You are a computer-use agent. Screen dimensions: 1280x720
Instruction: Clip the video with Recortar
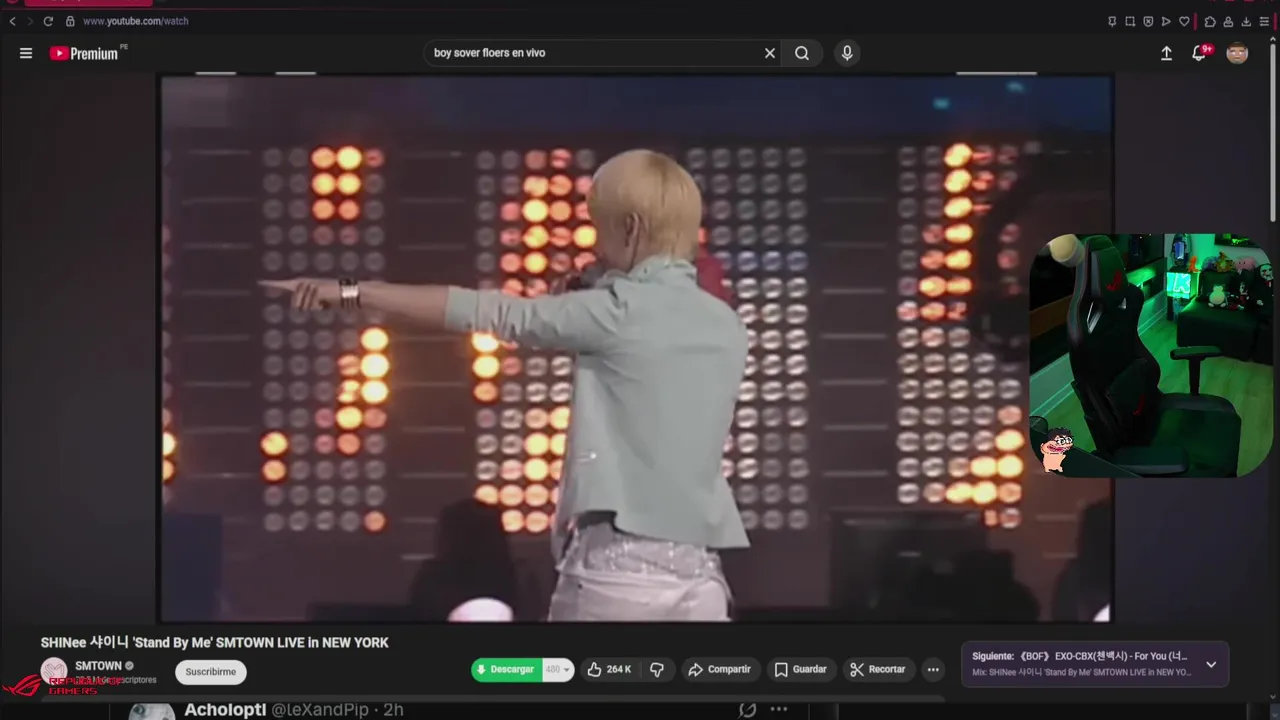click(x=878, y=669)
